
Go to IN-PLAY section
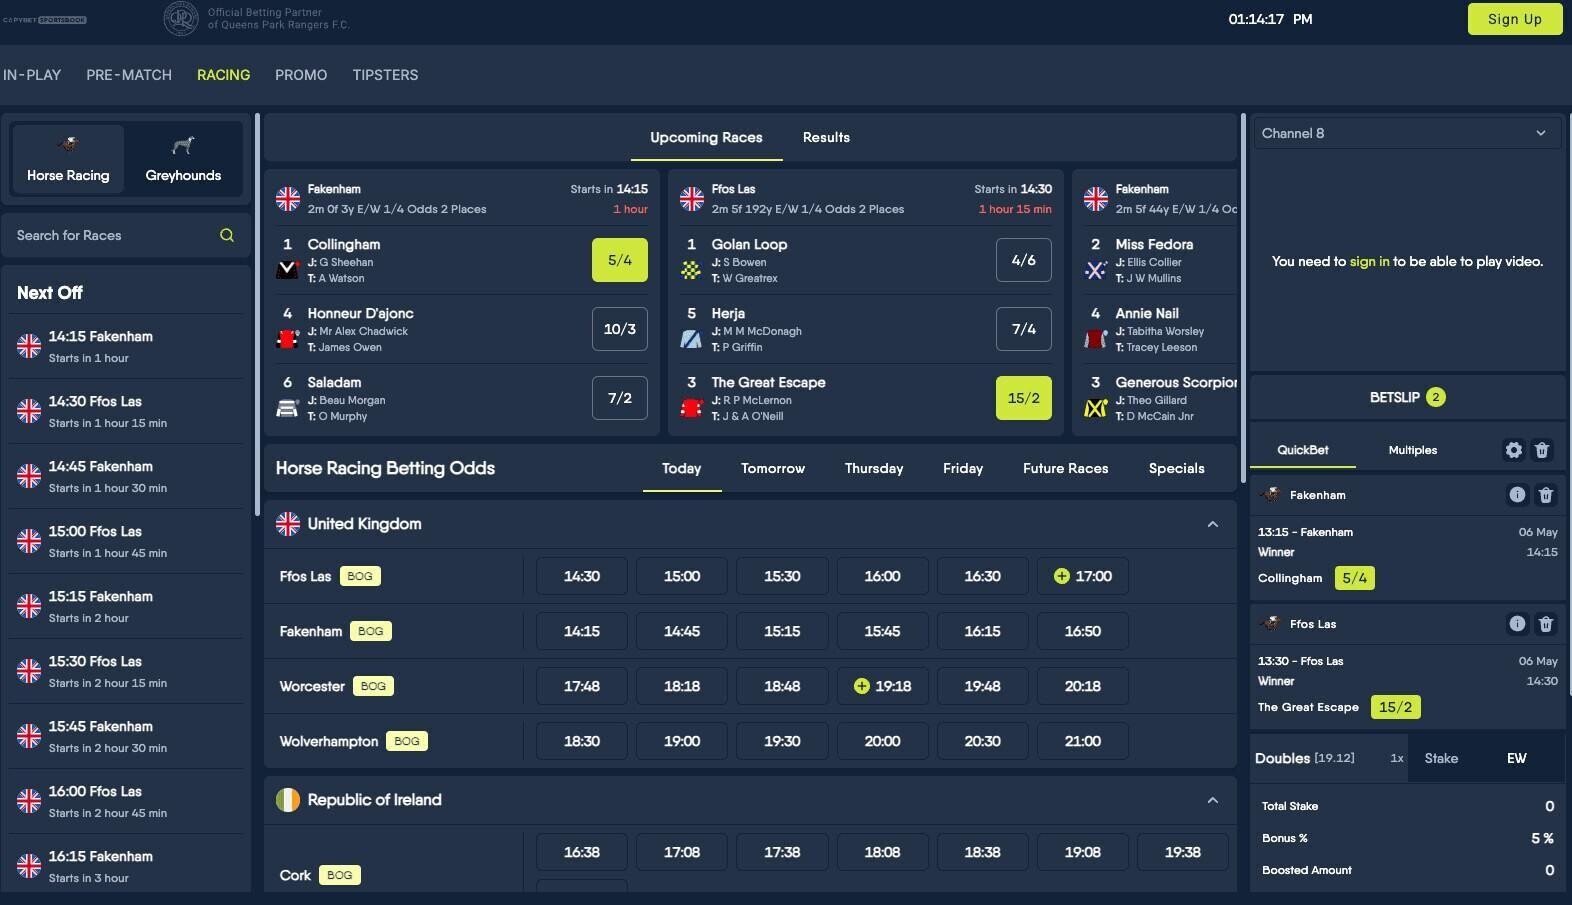(32, 75)
